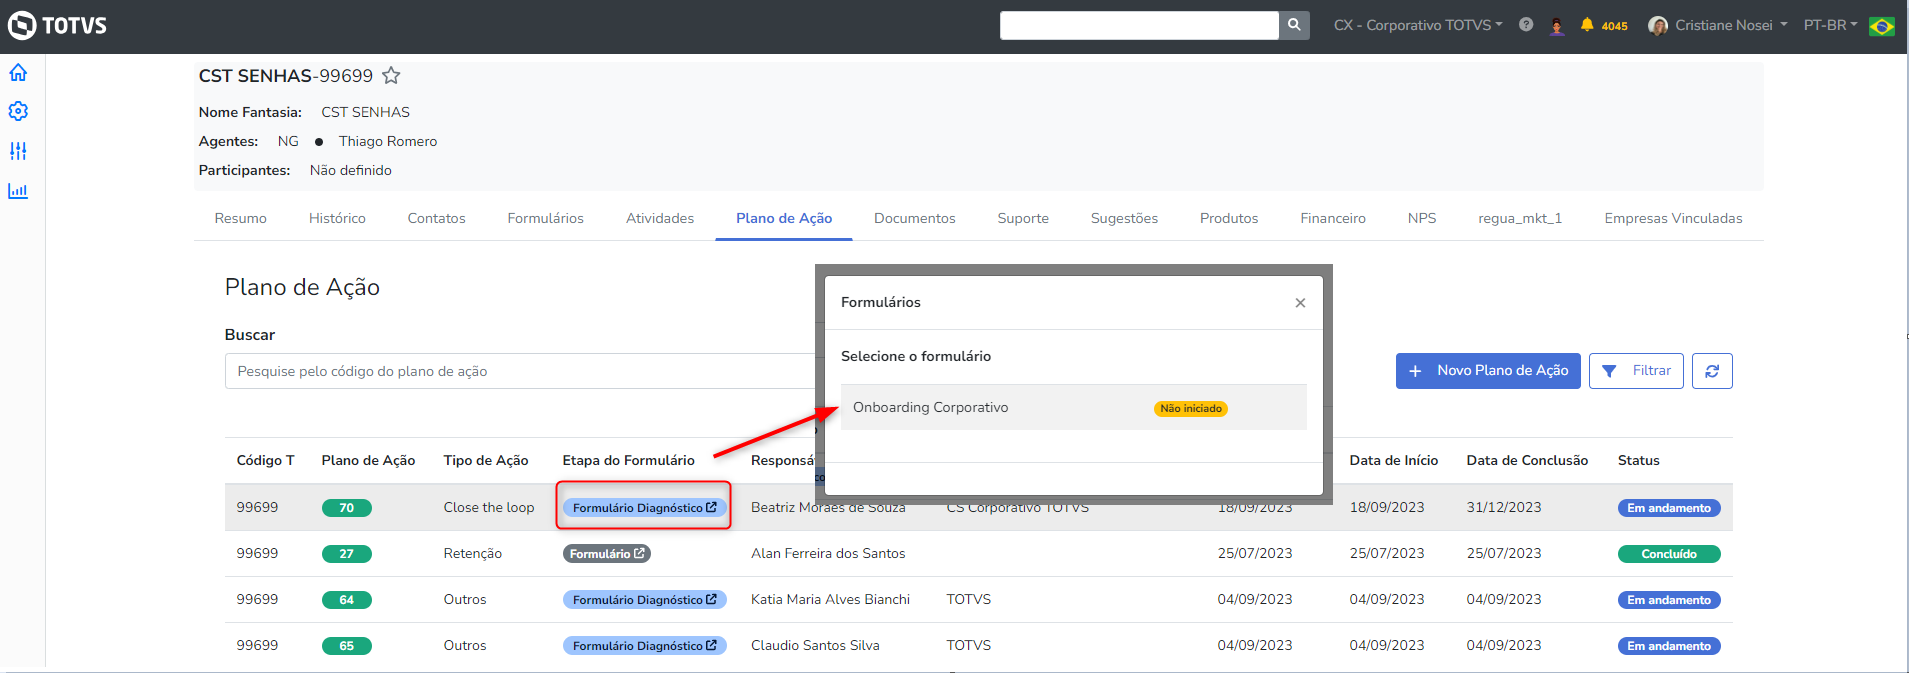Click Thiago Romero agent name
This screenshot has height=673, width=1909.
[388, 142]
